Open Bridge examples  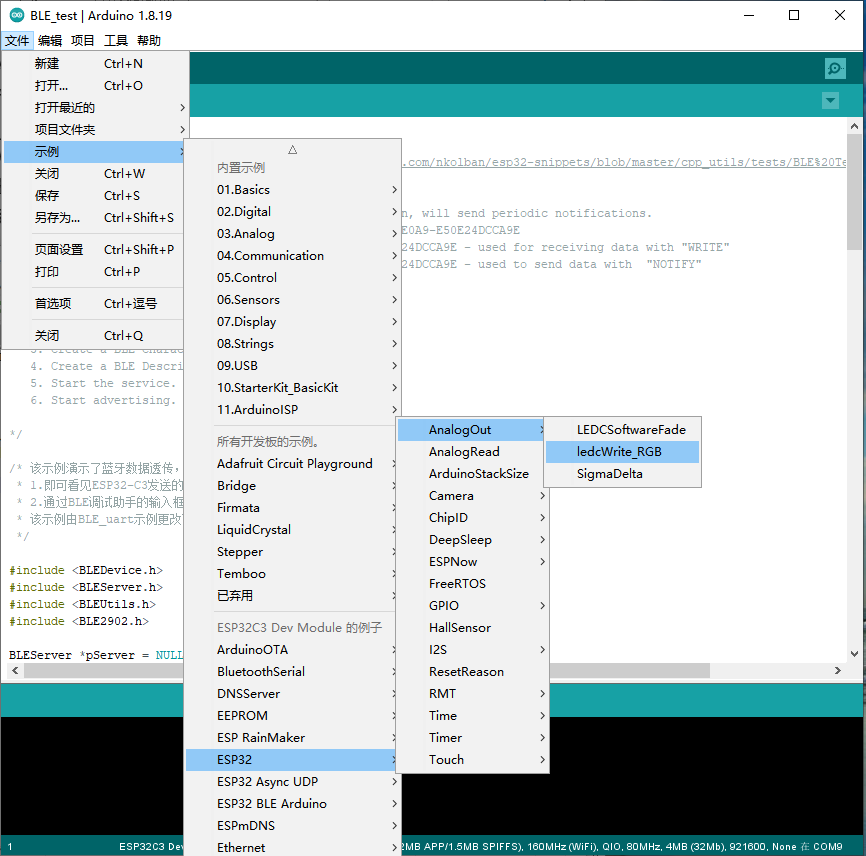tap(292, 486)
